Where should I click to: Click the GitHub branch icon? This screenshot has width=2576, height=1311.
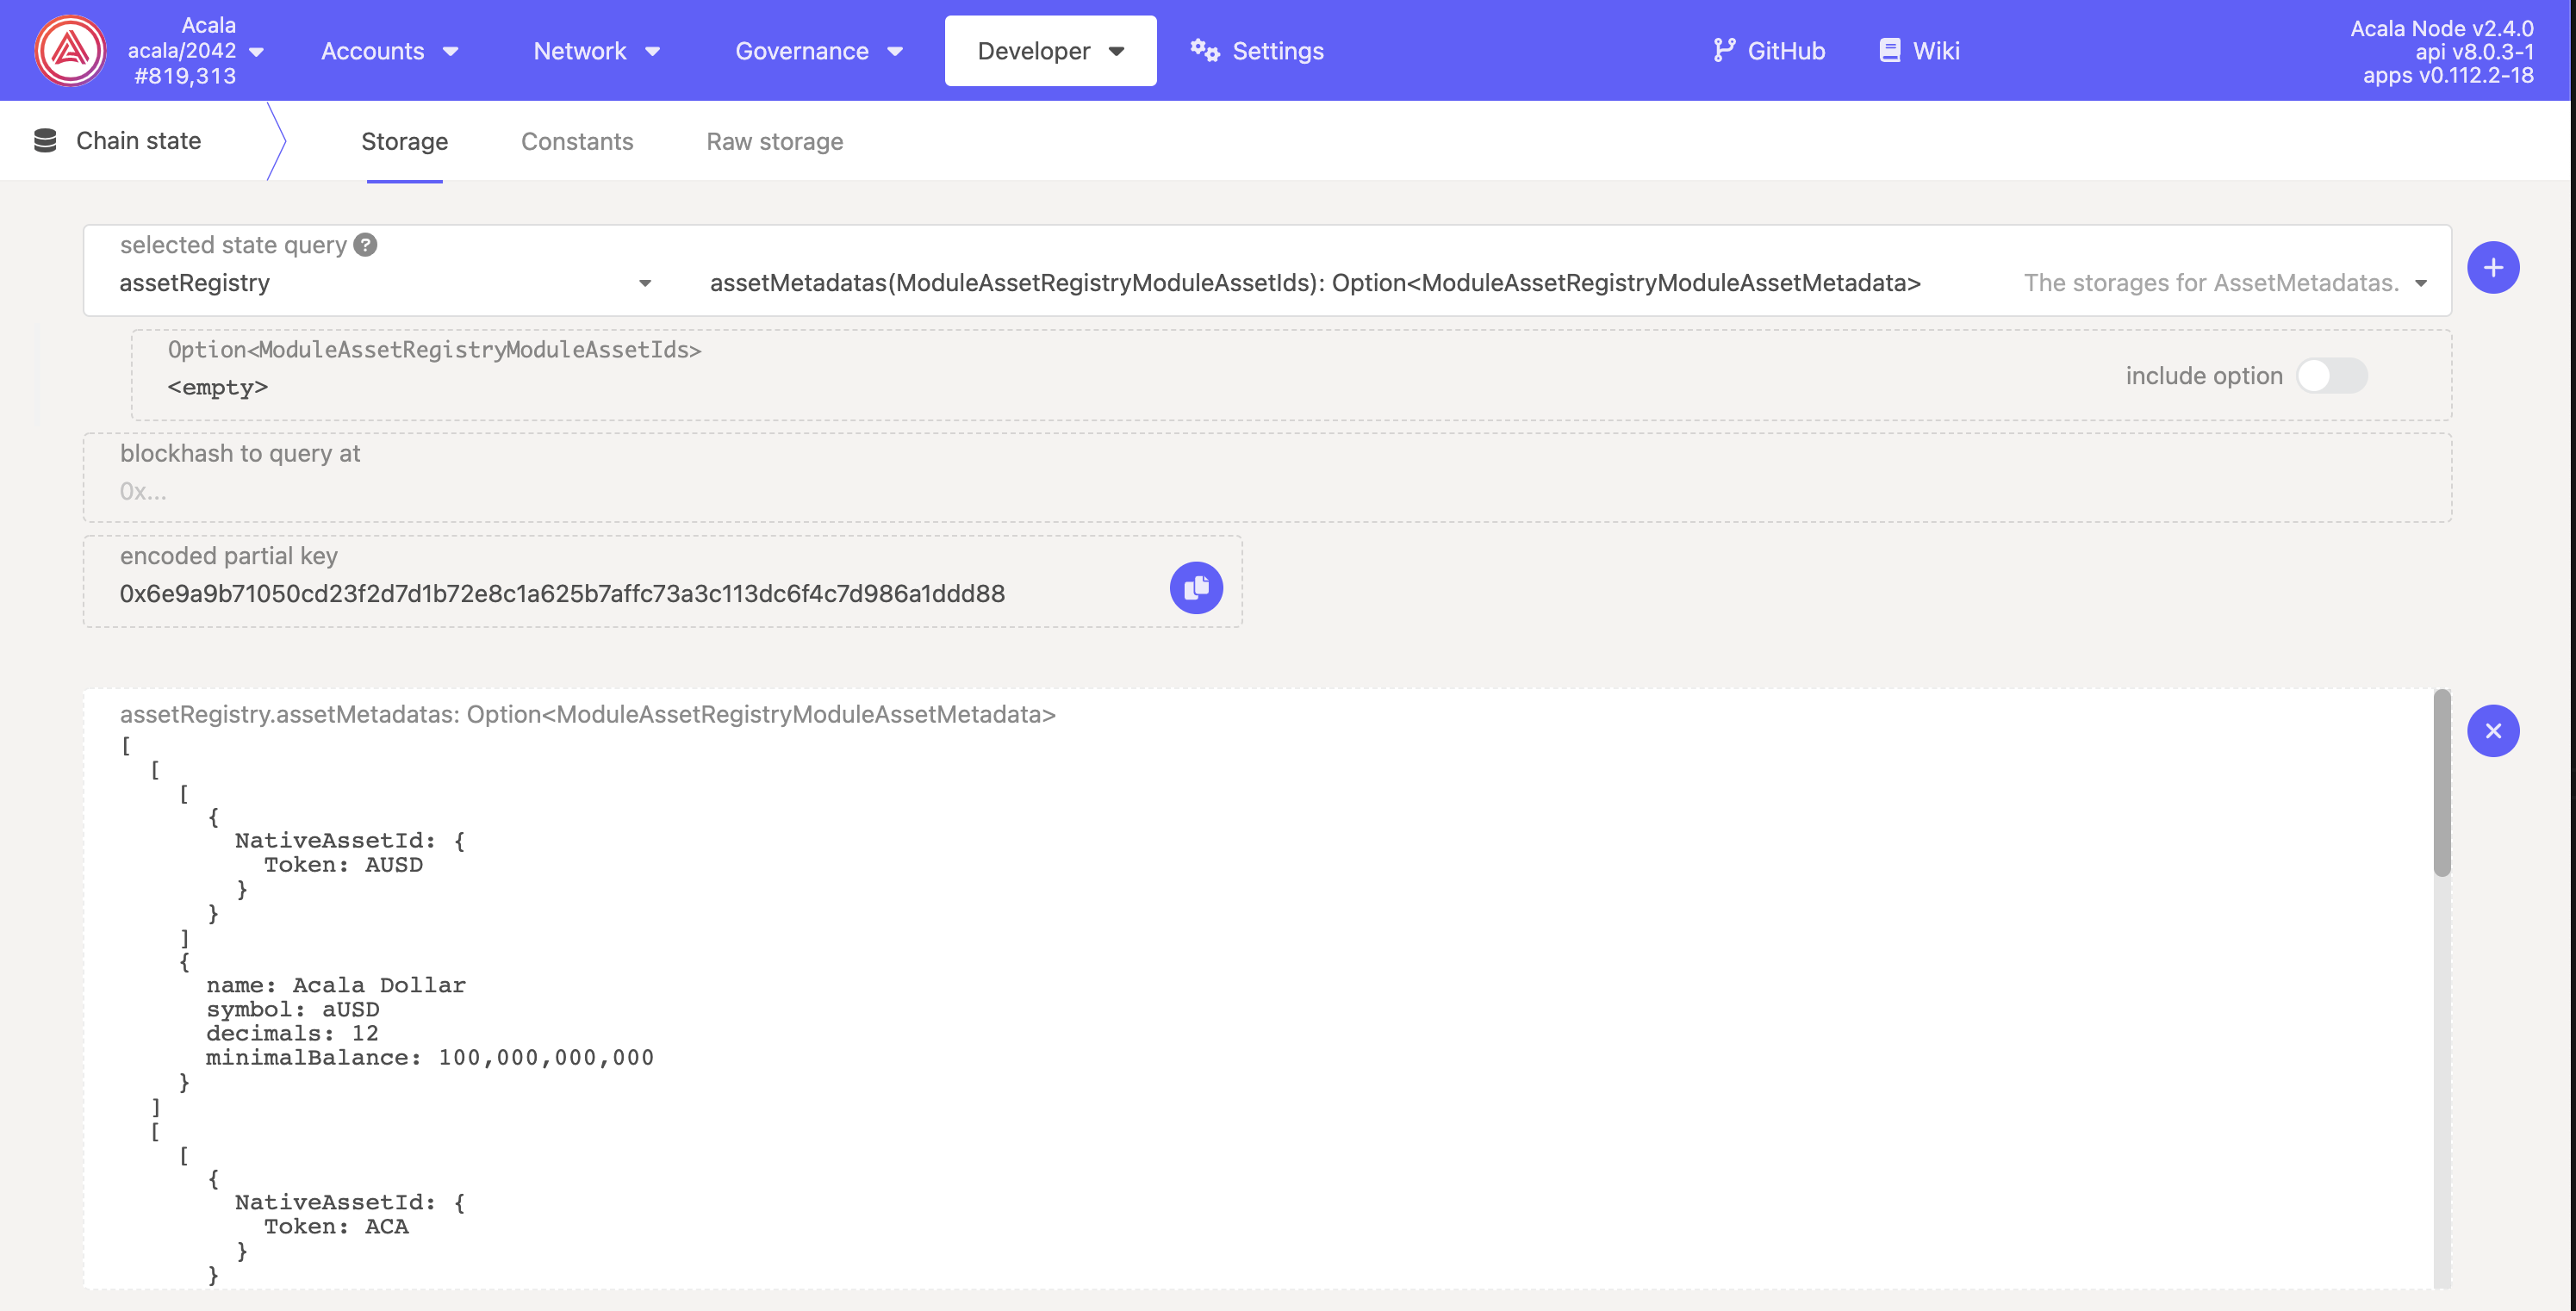point(1723,50)
